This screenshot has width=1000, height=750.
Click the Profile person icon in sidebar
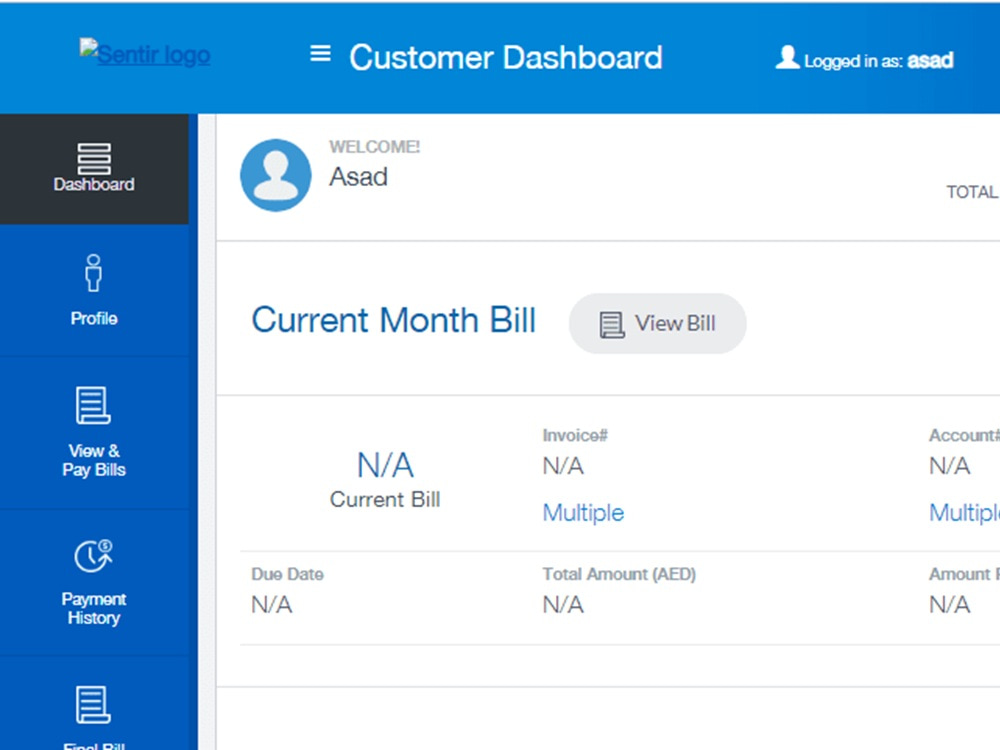94,273
